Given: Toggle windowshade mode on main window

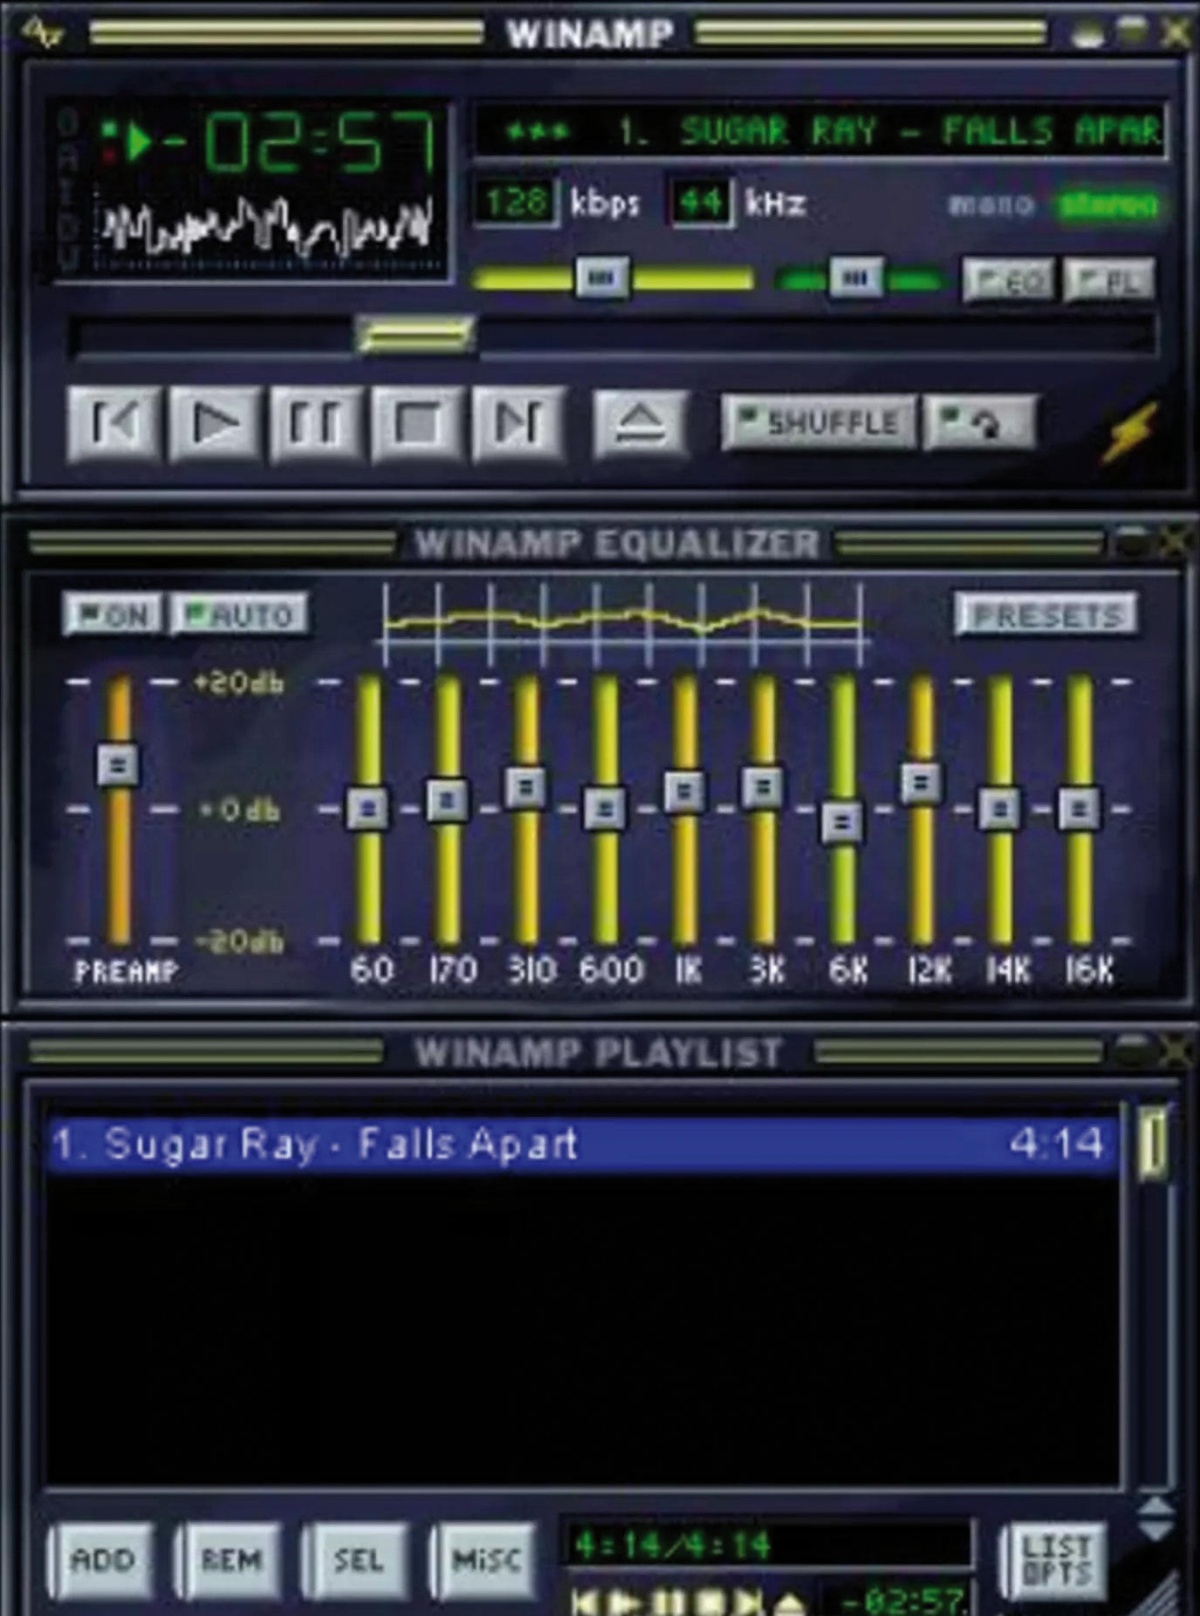Looking at the screenshot, I should click(x=1132, y=32).
